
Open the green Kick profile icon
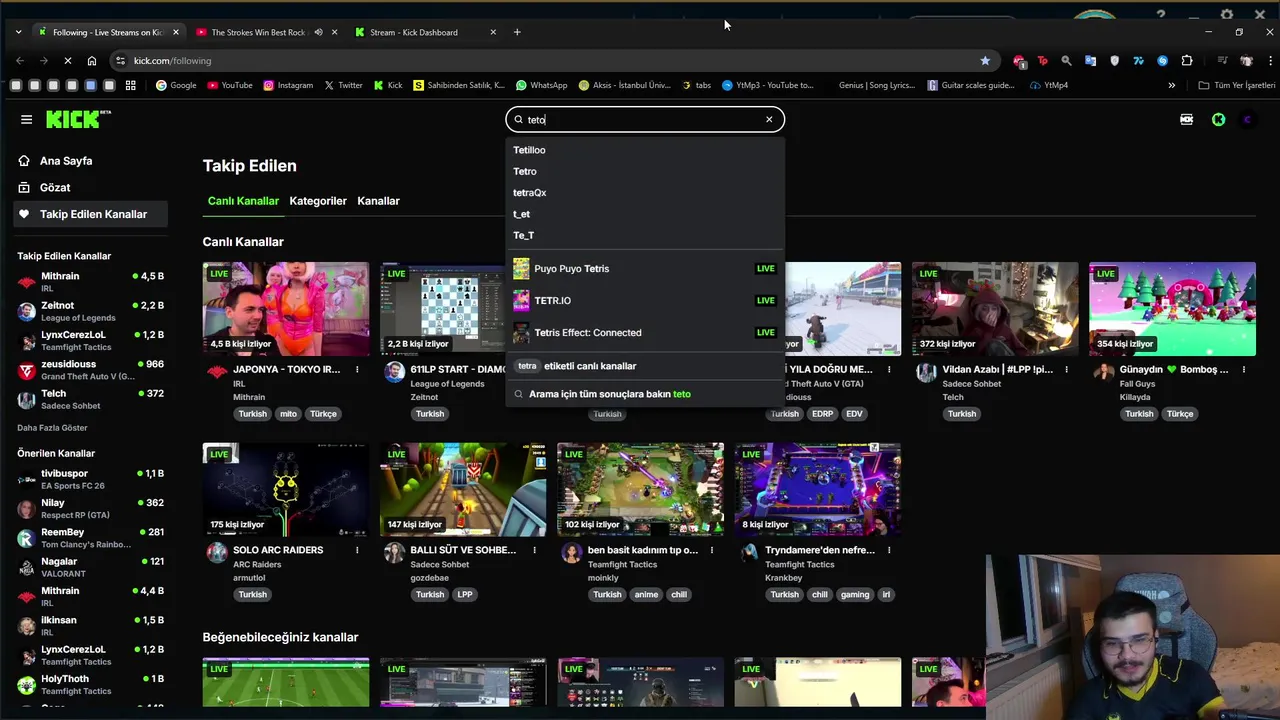click(1218, 119)
